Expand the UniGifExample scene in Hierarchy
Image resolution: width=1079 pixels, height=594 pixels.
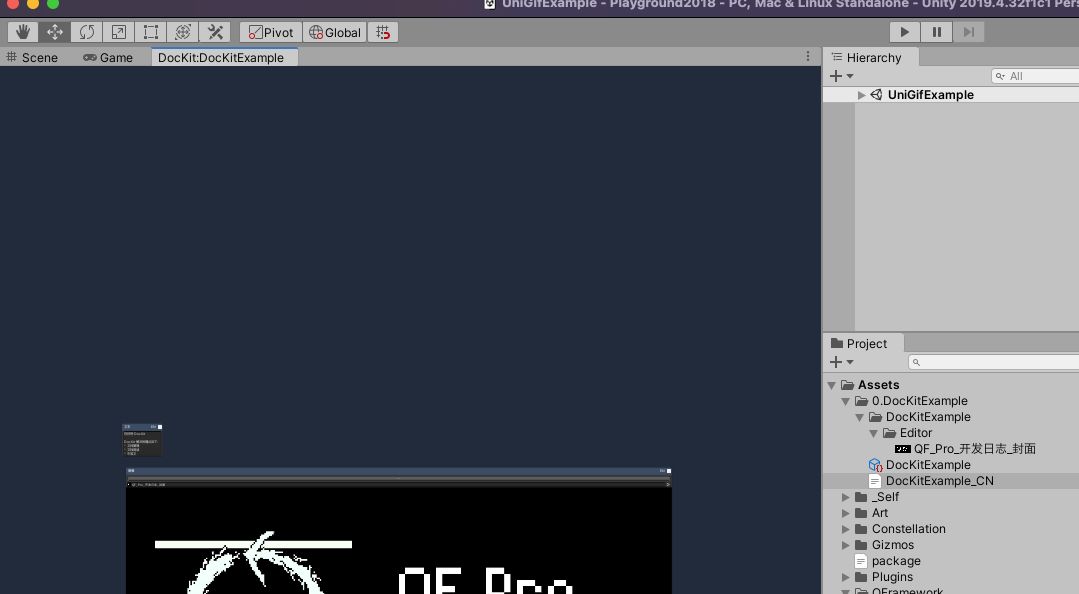pos(861,95)
